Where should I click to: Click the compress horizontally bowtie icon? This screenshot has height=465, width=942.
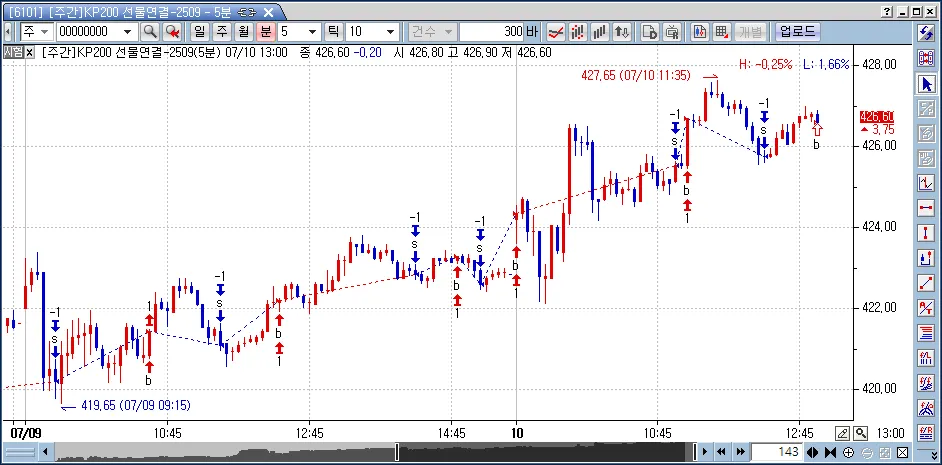[830, 452]
